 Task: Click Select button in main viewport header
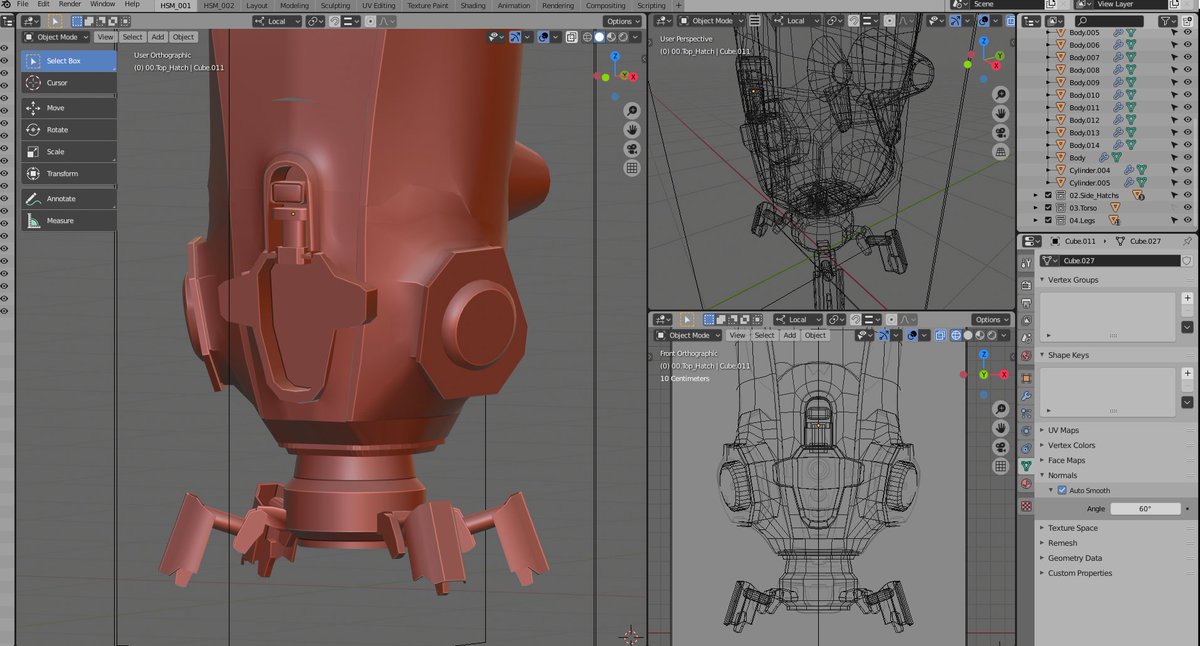pos(132,37)
